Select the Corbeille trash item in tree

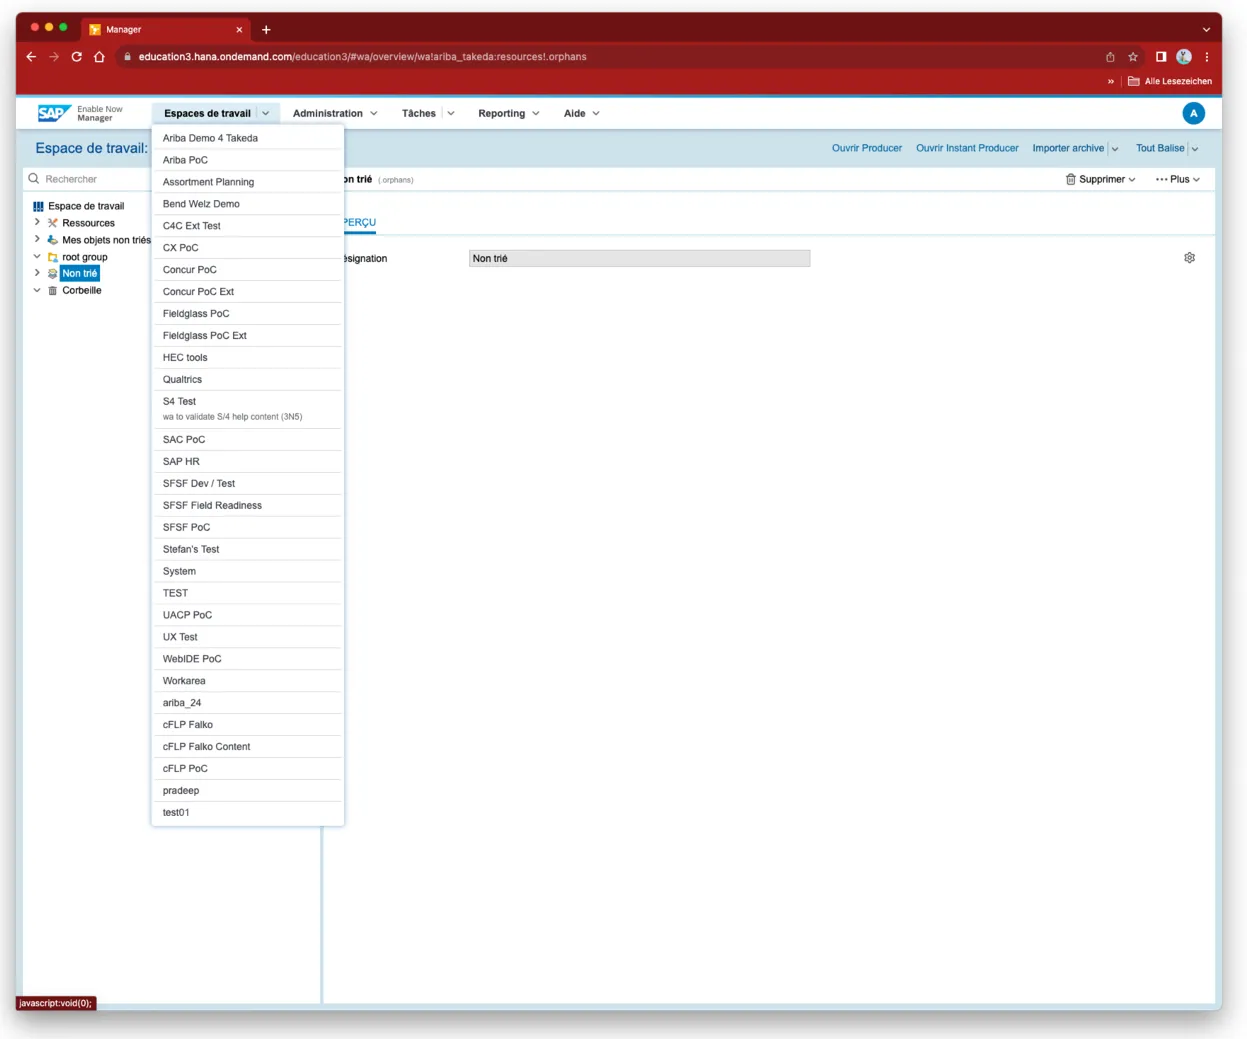[81, 290]
